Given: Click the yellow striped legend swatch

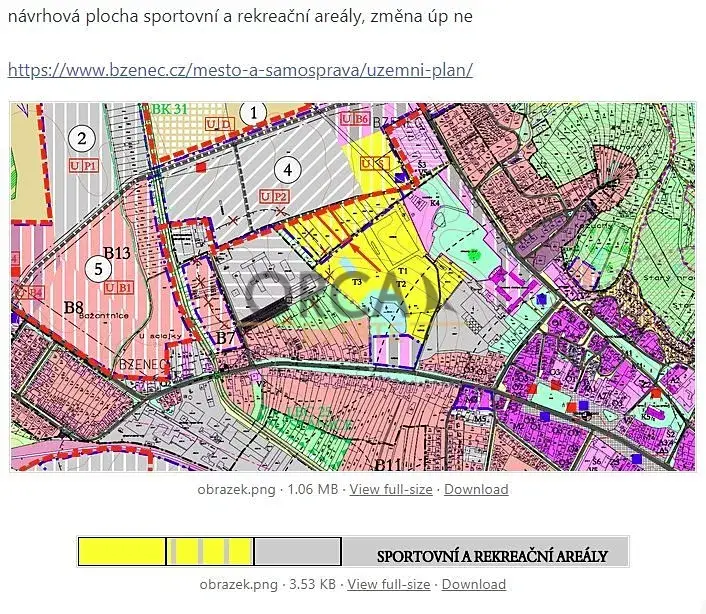Looking at the screenshot, I should (x=210, y=552).
